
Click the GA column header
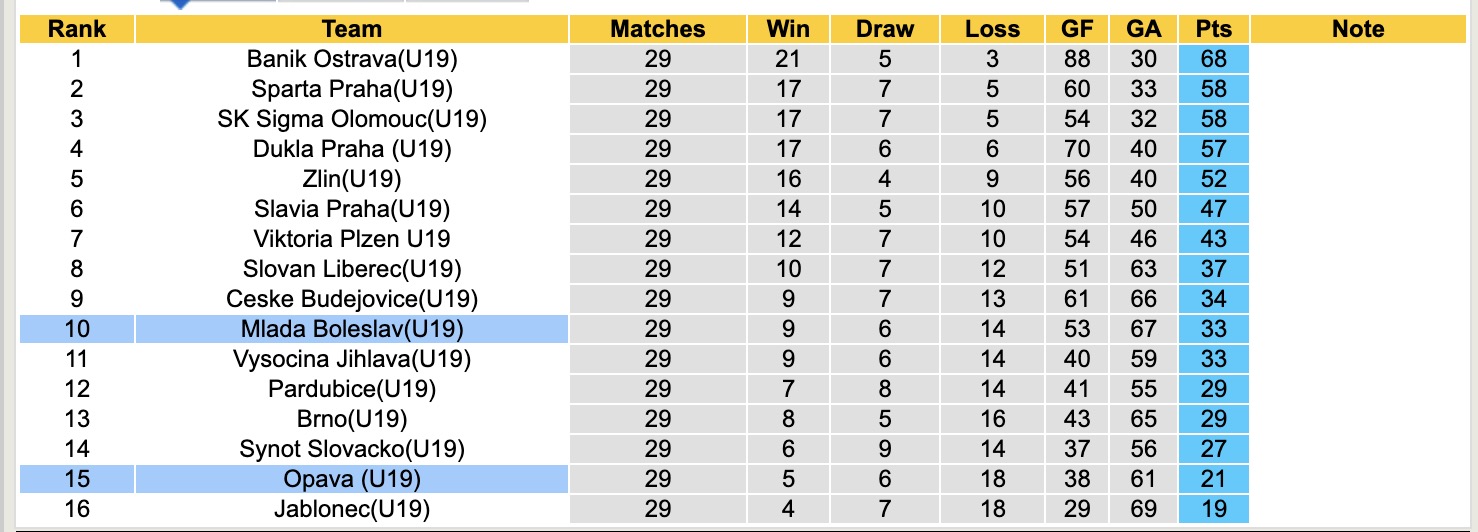click(1142, 29)
